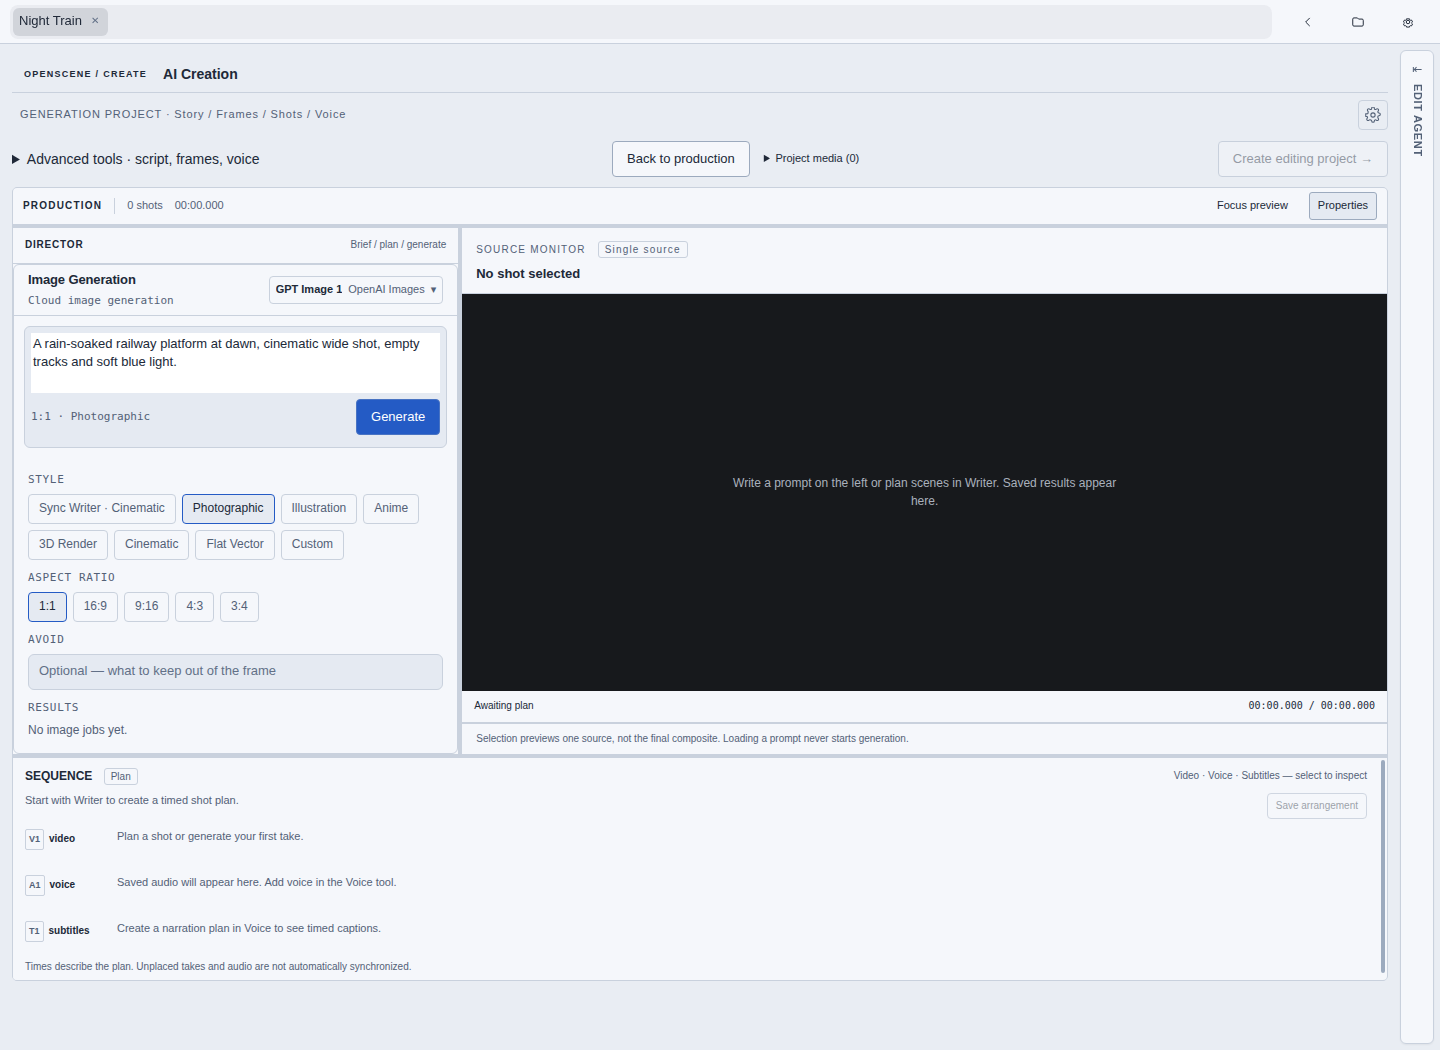Click the back chevron icon in top bar

click(x=1307, y=22)
